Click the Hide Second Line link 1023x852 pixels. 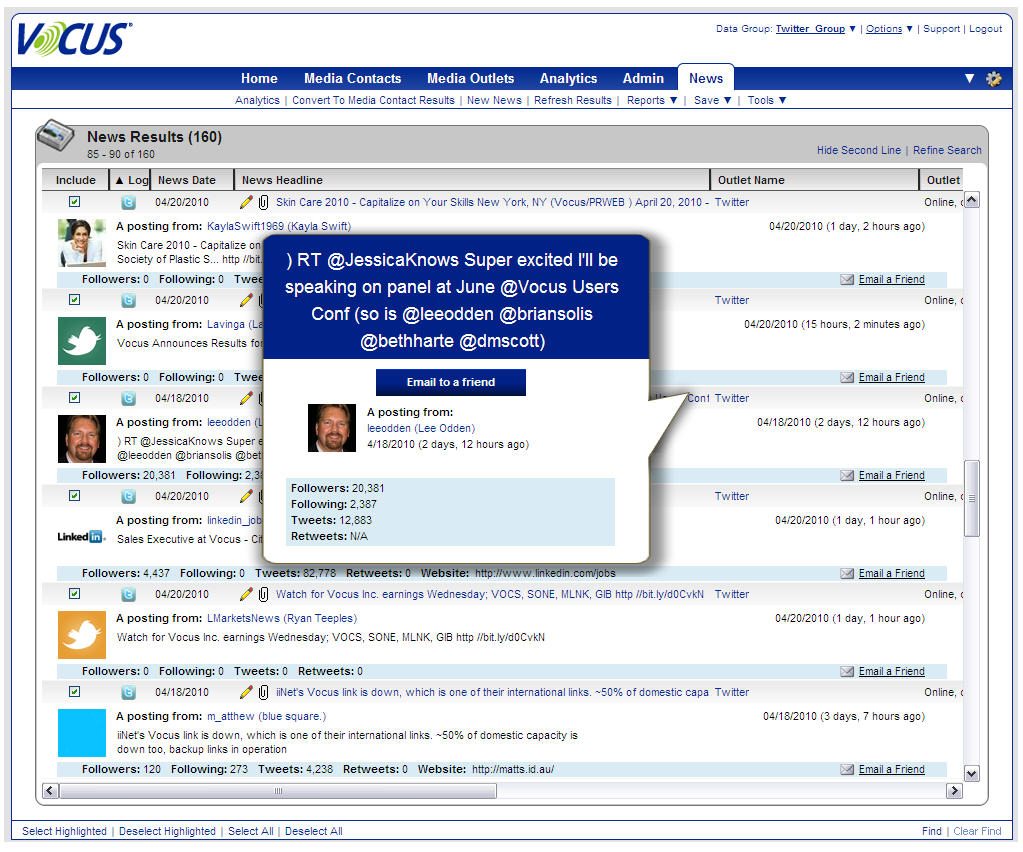click(x=859, y=150)
